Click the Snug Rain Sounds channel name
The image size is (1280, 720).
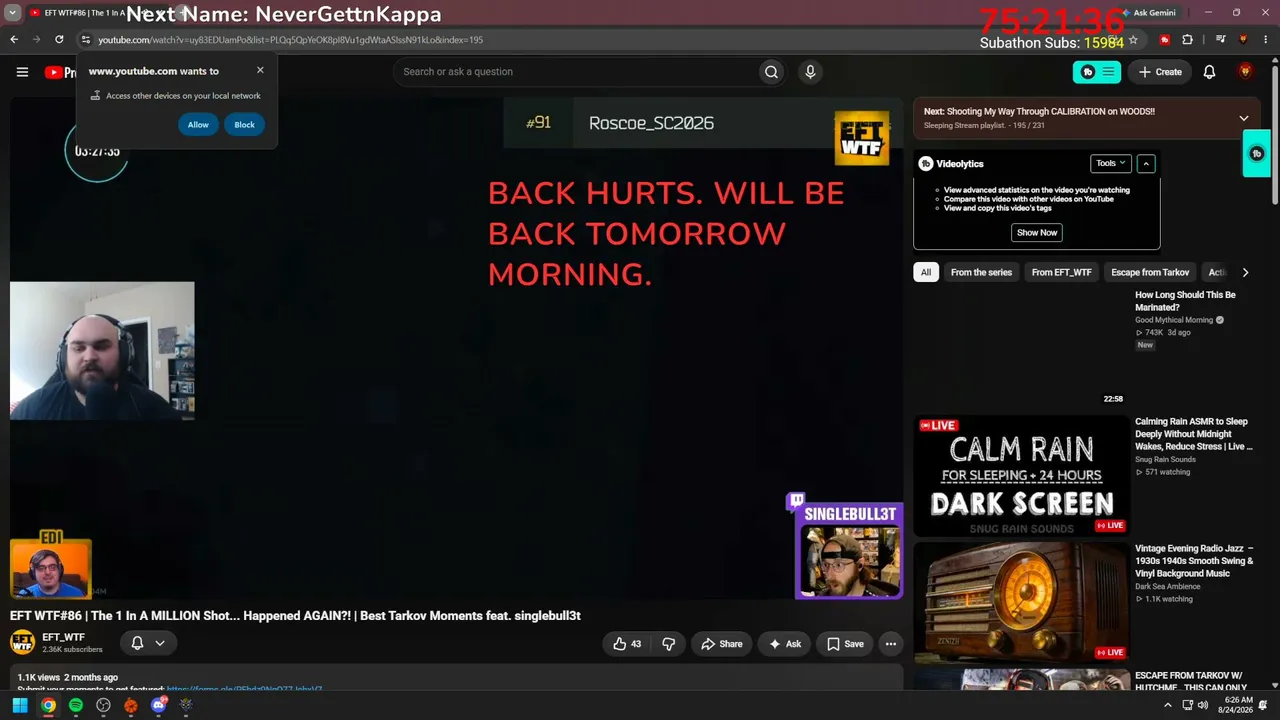(x=1165, y=459)
